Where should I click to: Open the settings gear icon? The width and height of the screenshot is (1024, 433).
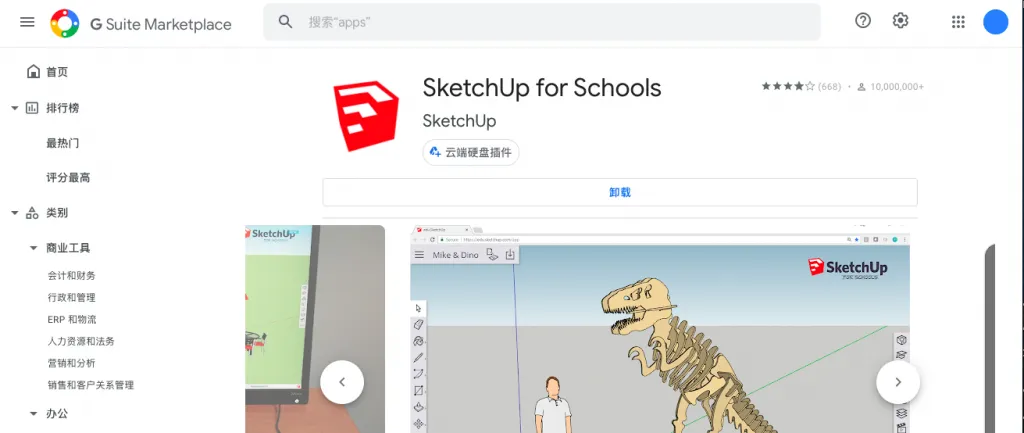[900, 21]
